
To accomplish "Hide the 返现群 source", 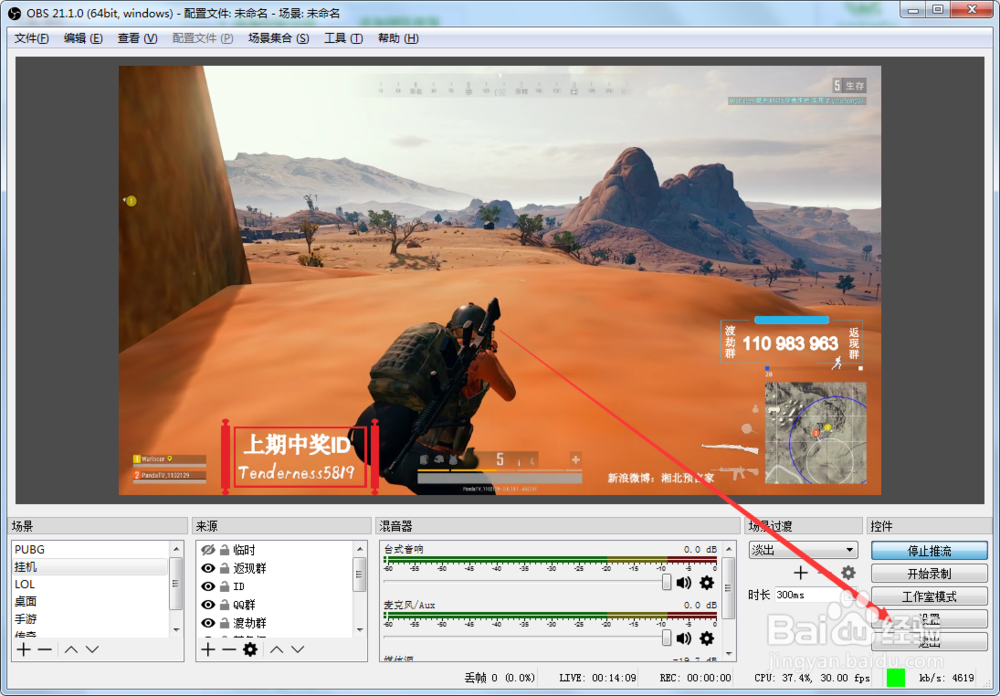I will tap(208, 568).
